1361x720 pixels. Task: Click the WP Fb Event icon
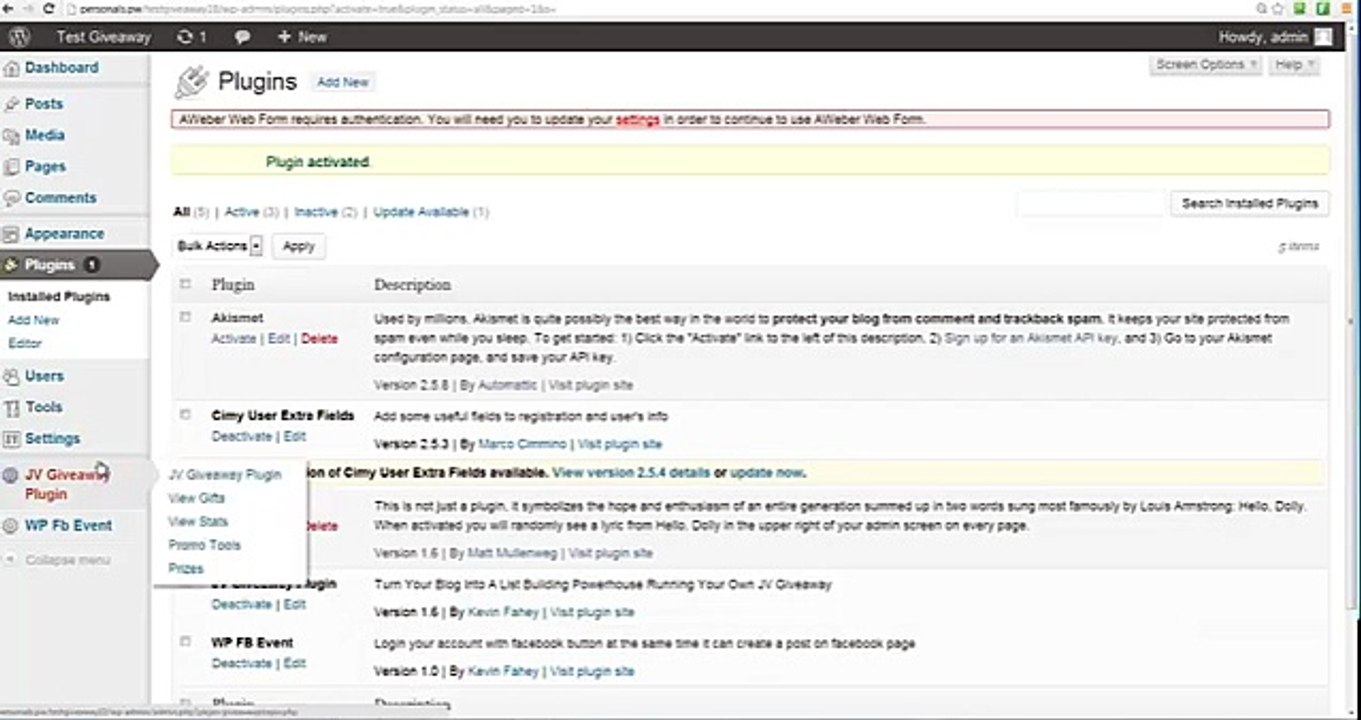11,526
